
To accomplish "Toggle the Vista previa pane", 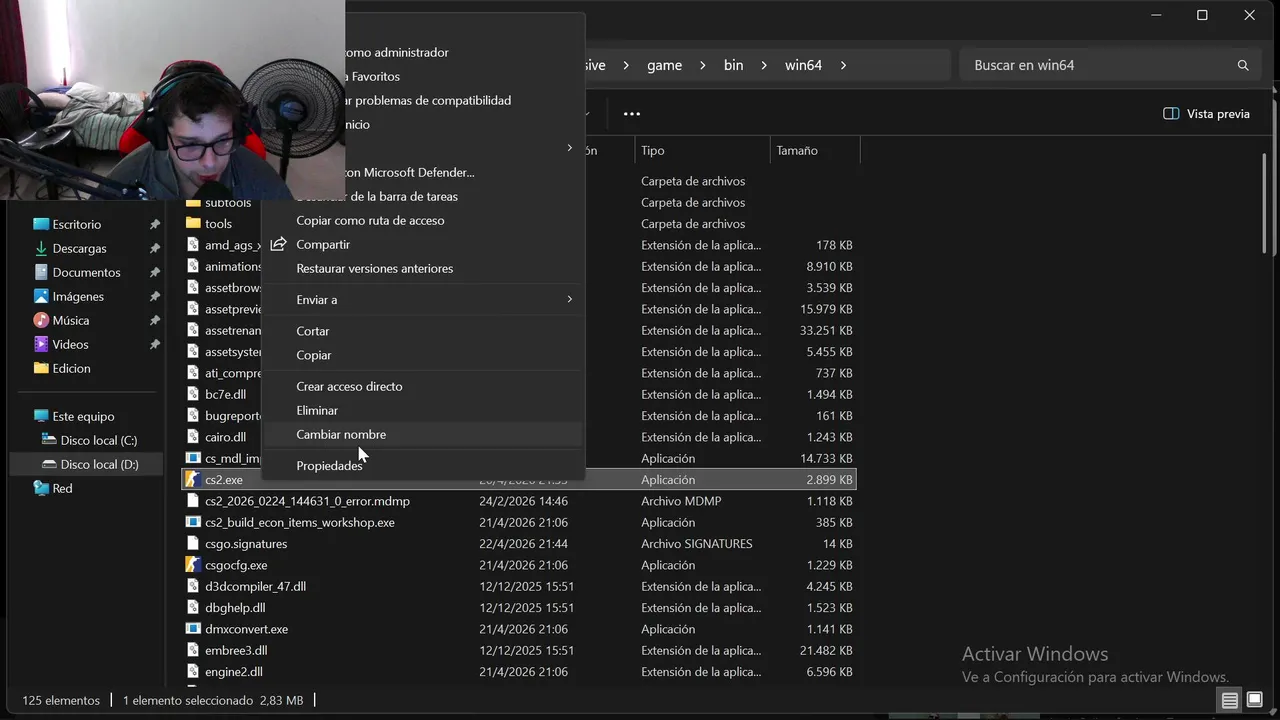I will point(1206,114).
